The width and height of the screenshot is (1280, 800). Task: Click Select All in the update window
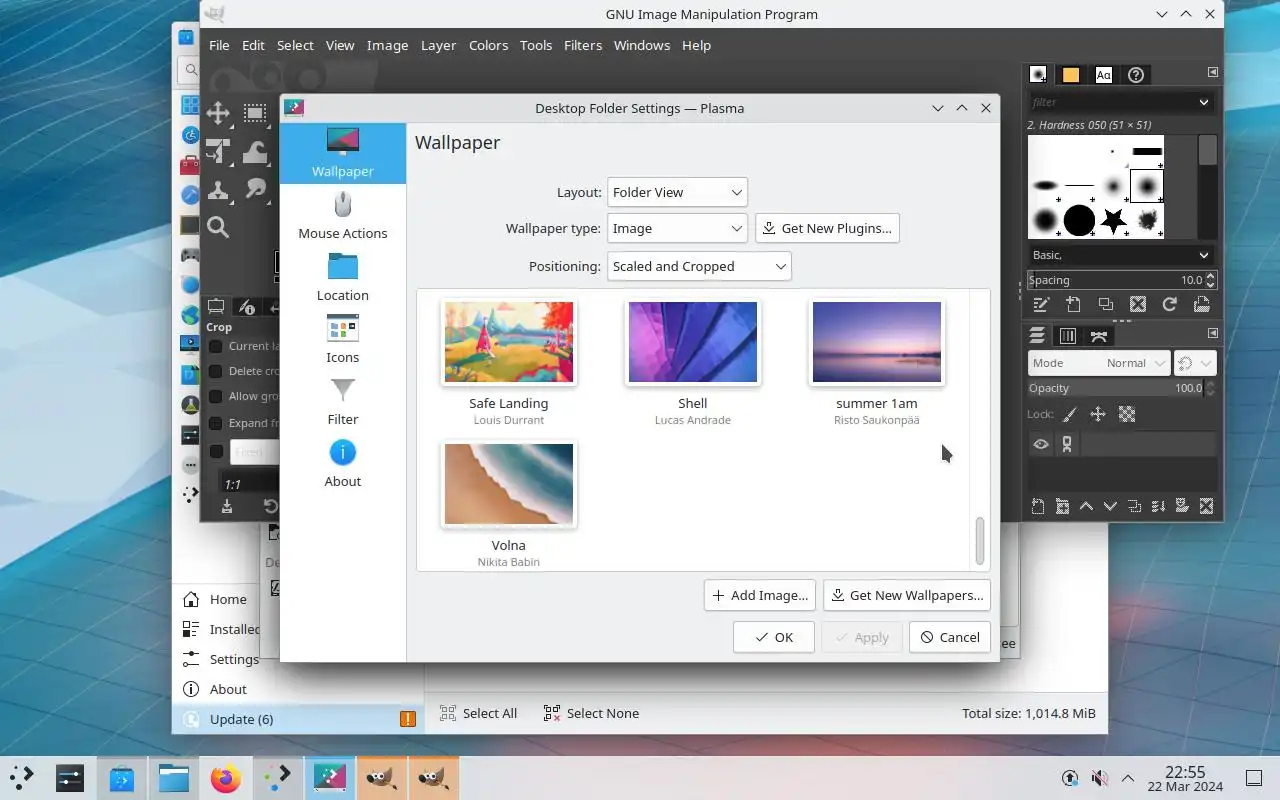(478, 713)
